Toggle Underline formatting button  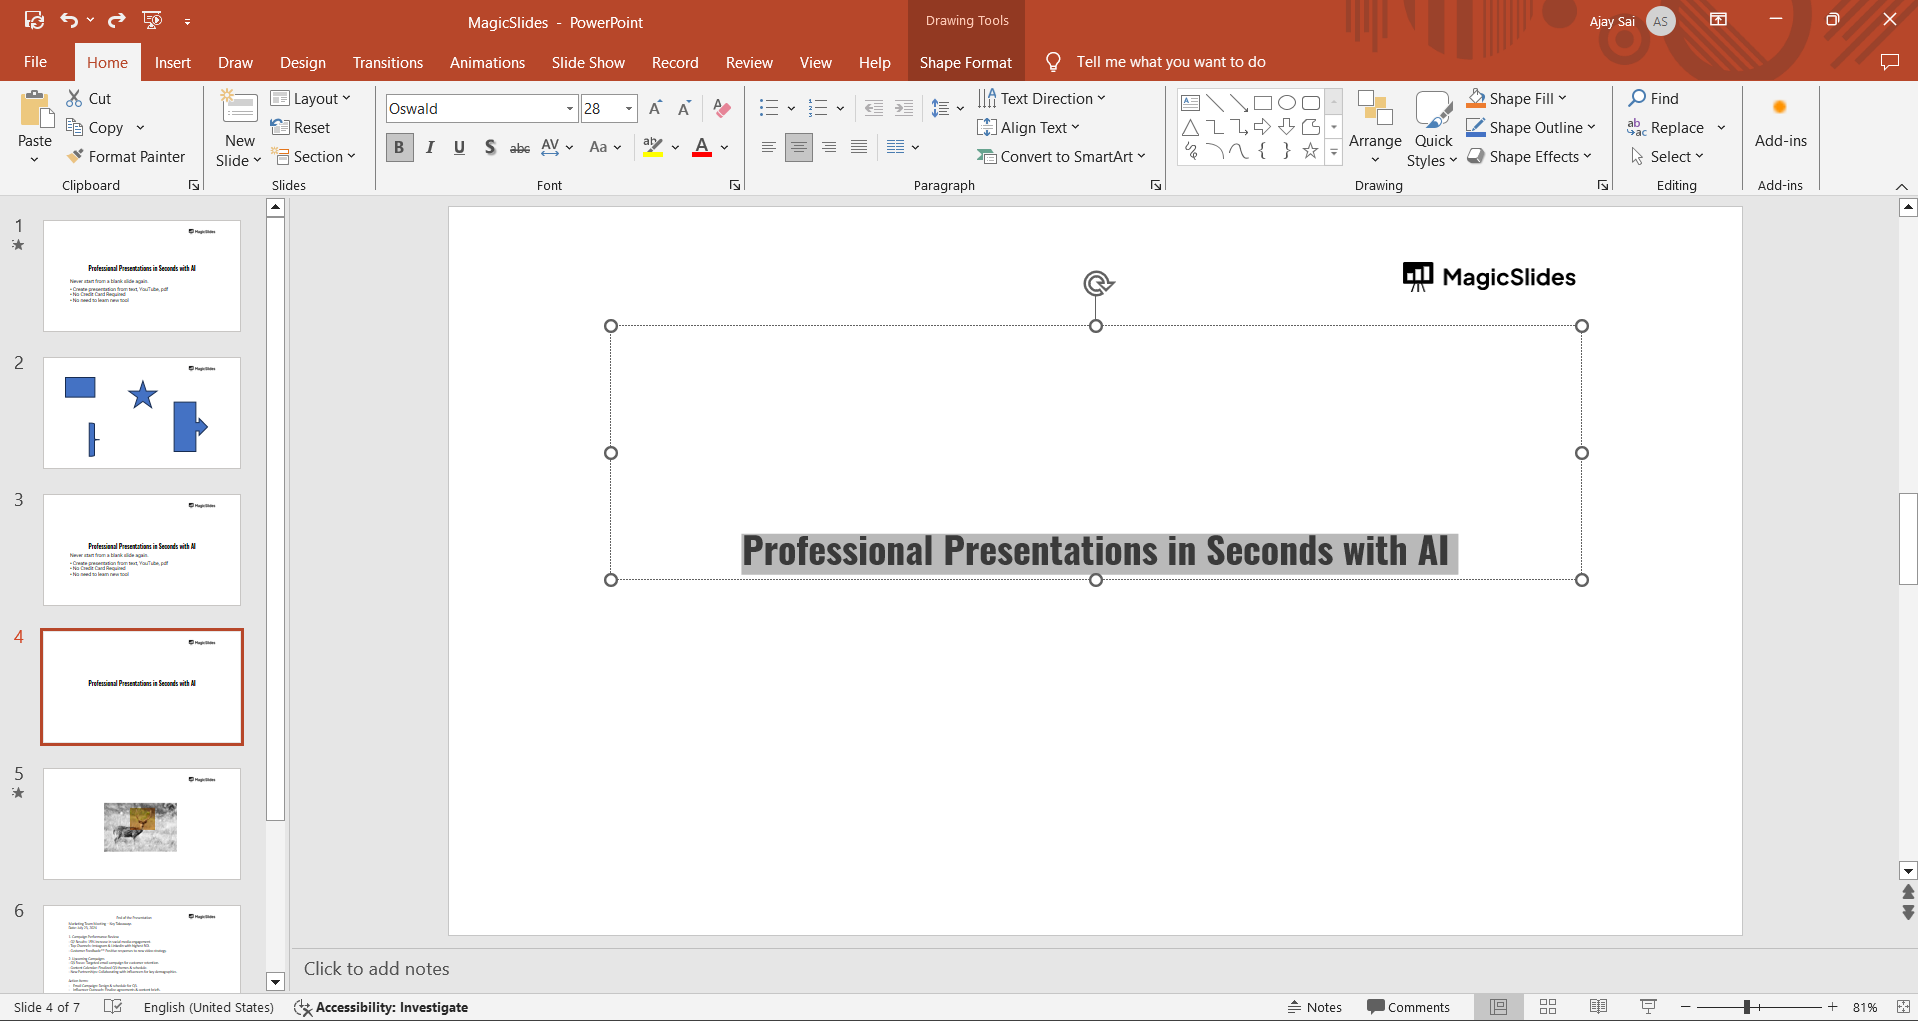click(459, 148)
